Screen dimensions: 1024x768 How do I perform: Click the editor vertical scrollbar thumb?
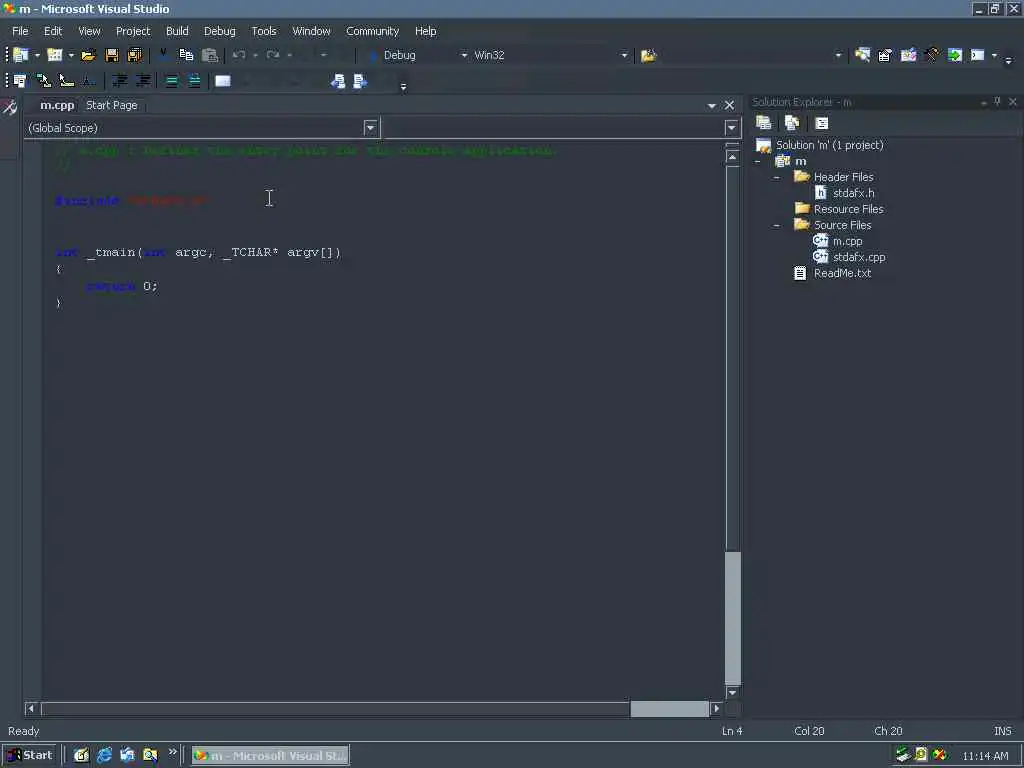[732, 618]
